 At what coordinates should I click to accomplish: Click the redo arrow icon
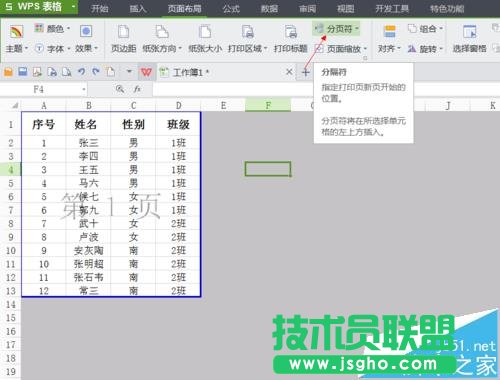tap(96, 72)
